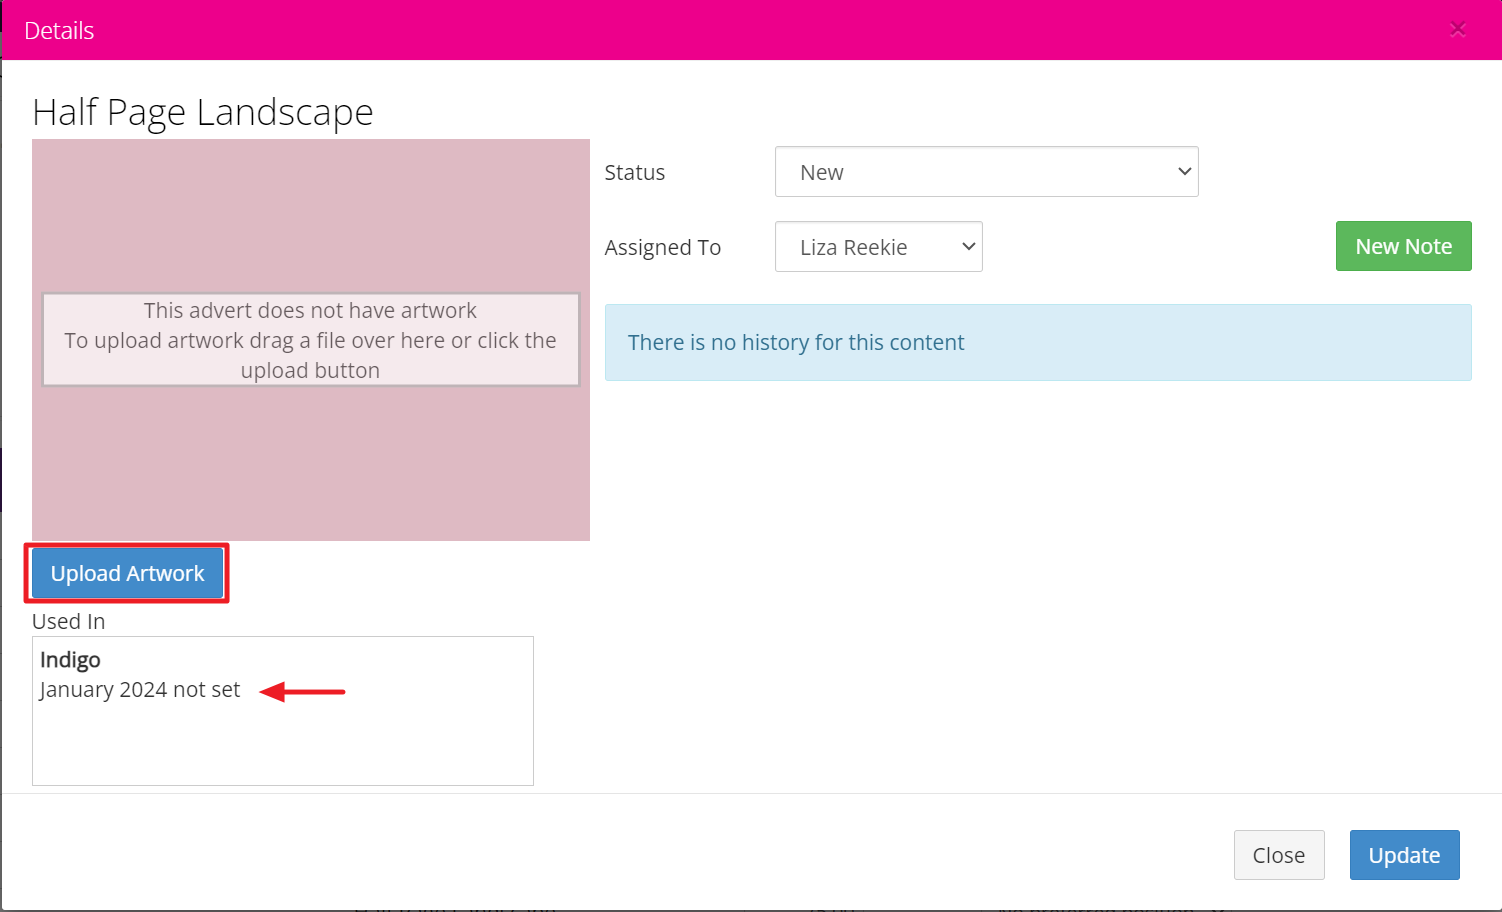This screenshot has width=1502, height=912.
Task: Click the 'January 2024 not set' text
Action: click(140, 690)
